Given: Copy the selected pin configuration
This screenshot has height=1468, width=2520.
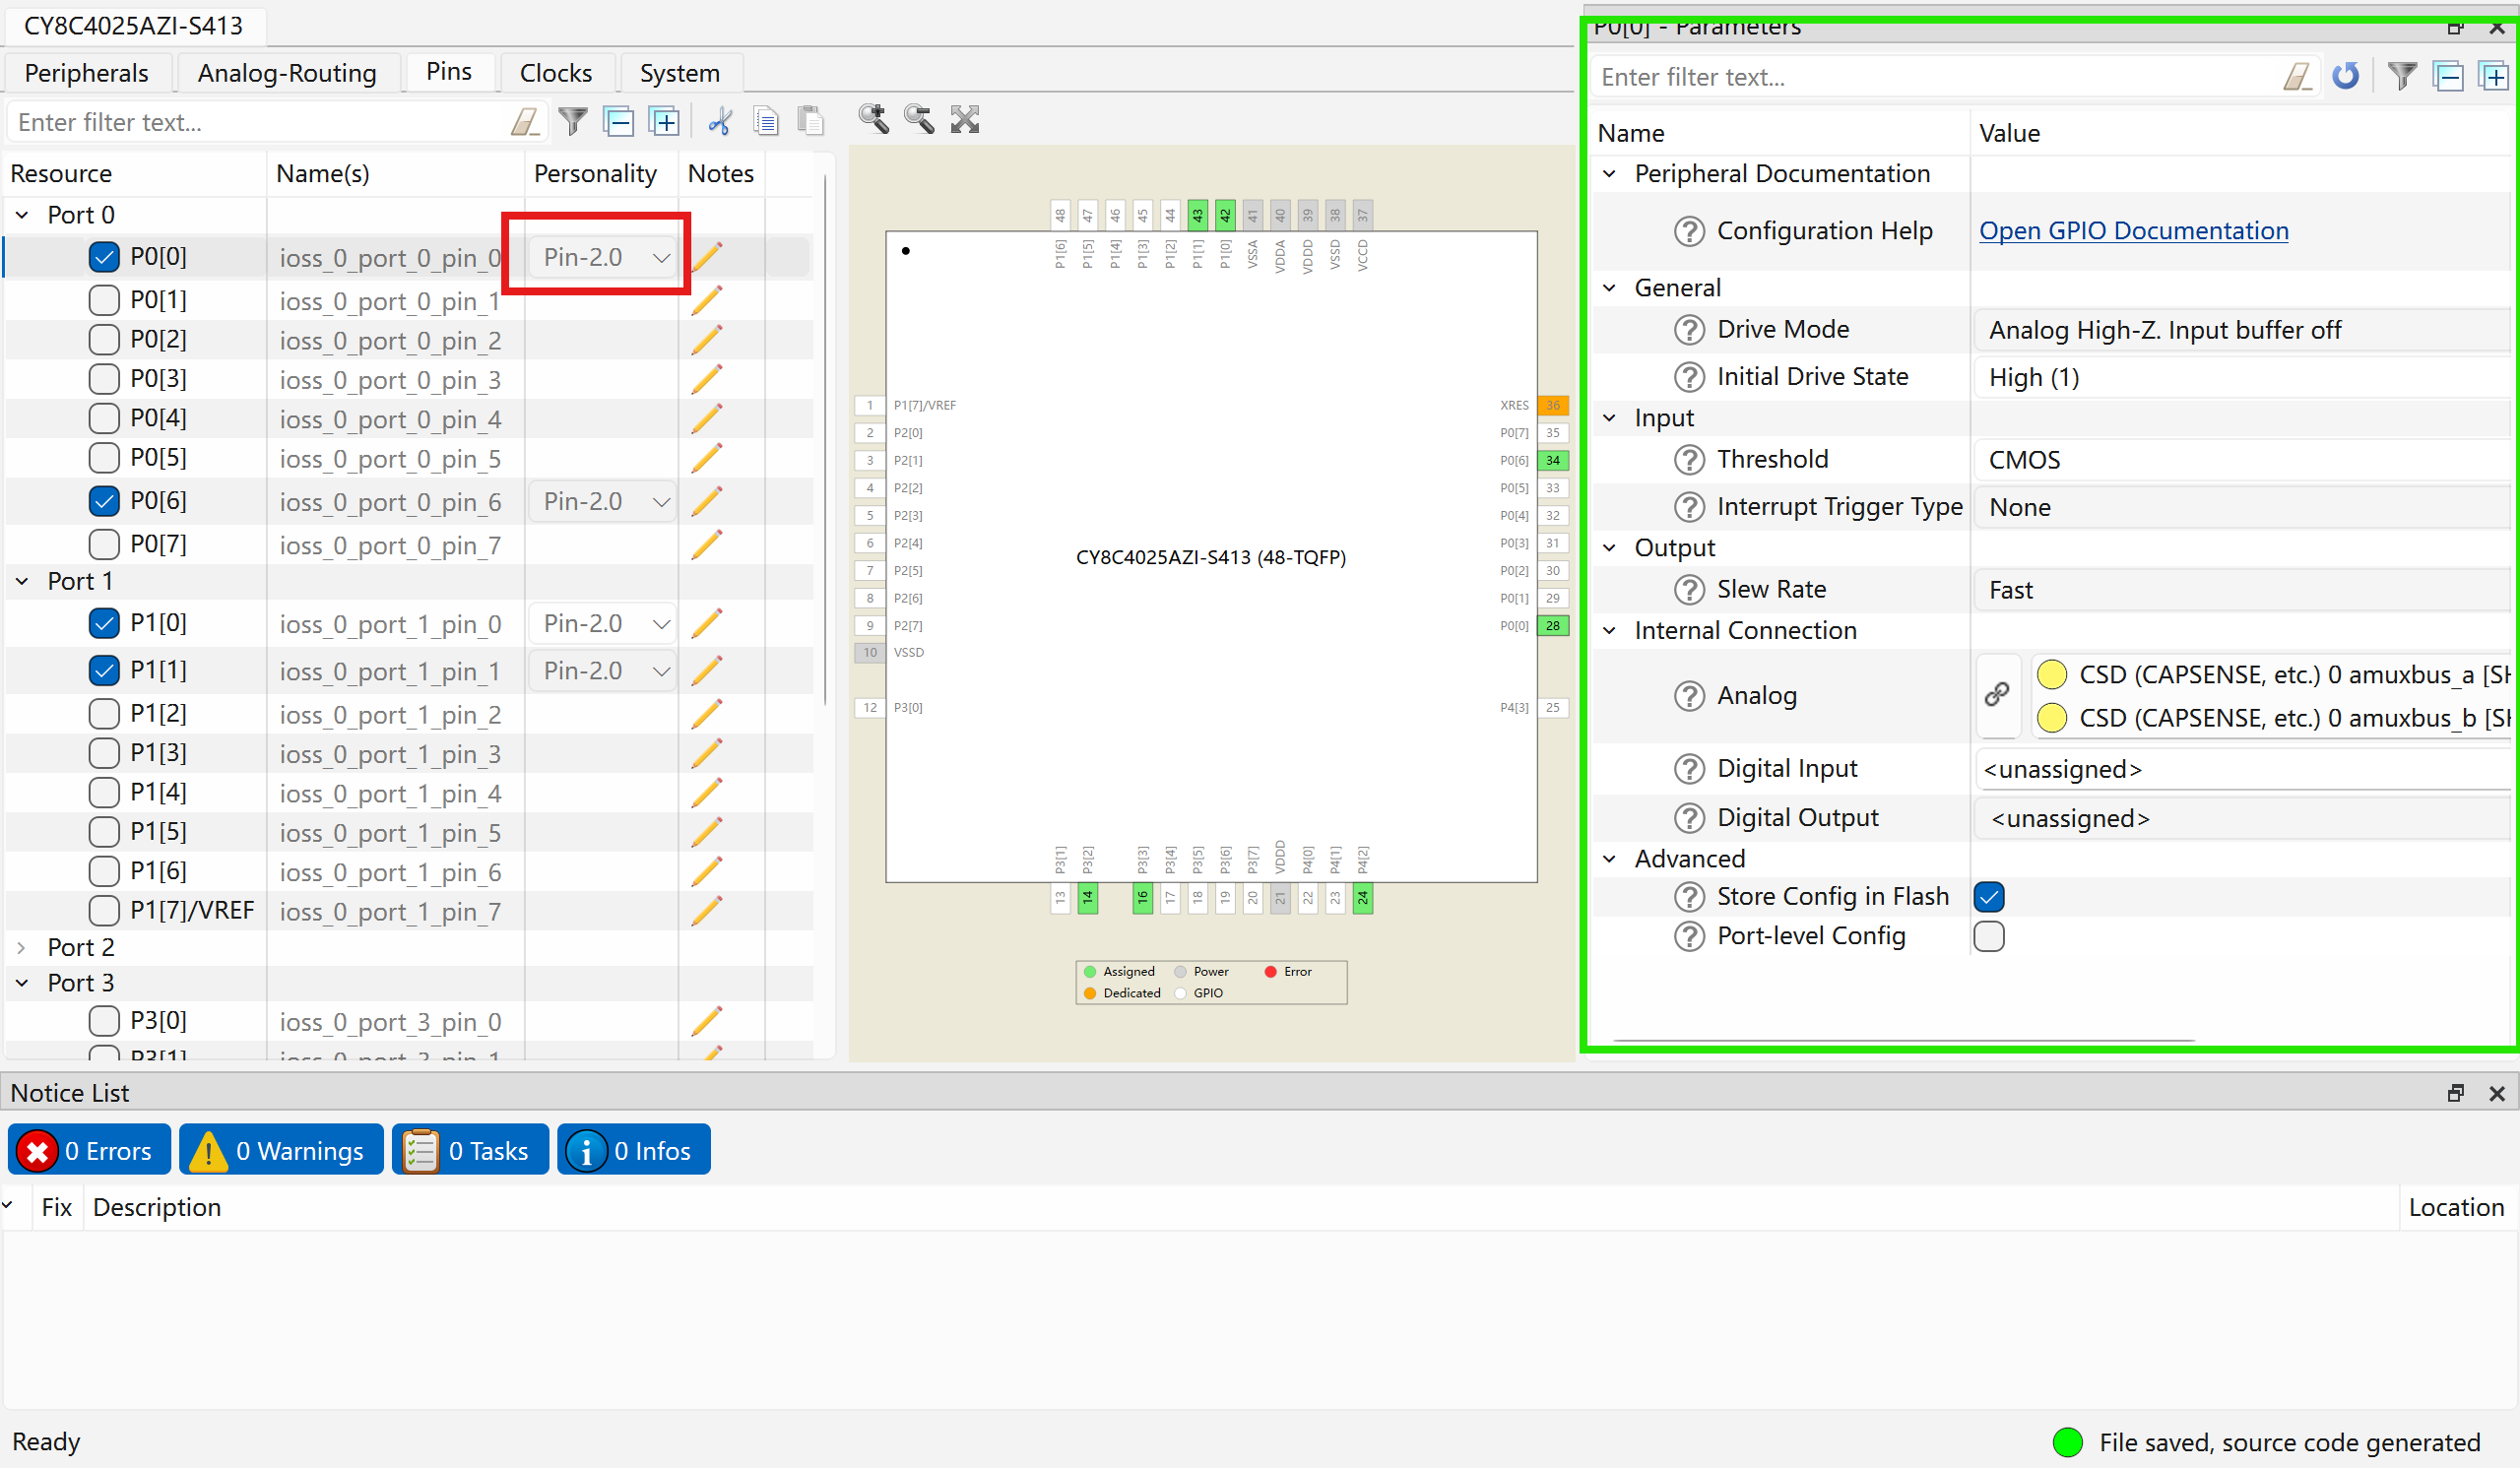Looking at the screenshot, I should tap(766, 122).
